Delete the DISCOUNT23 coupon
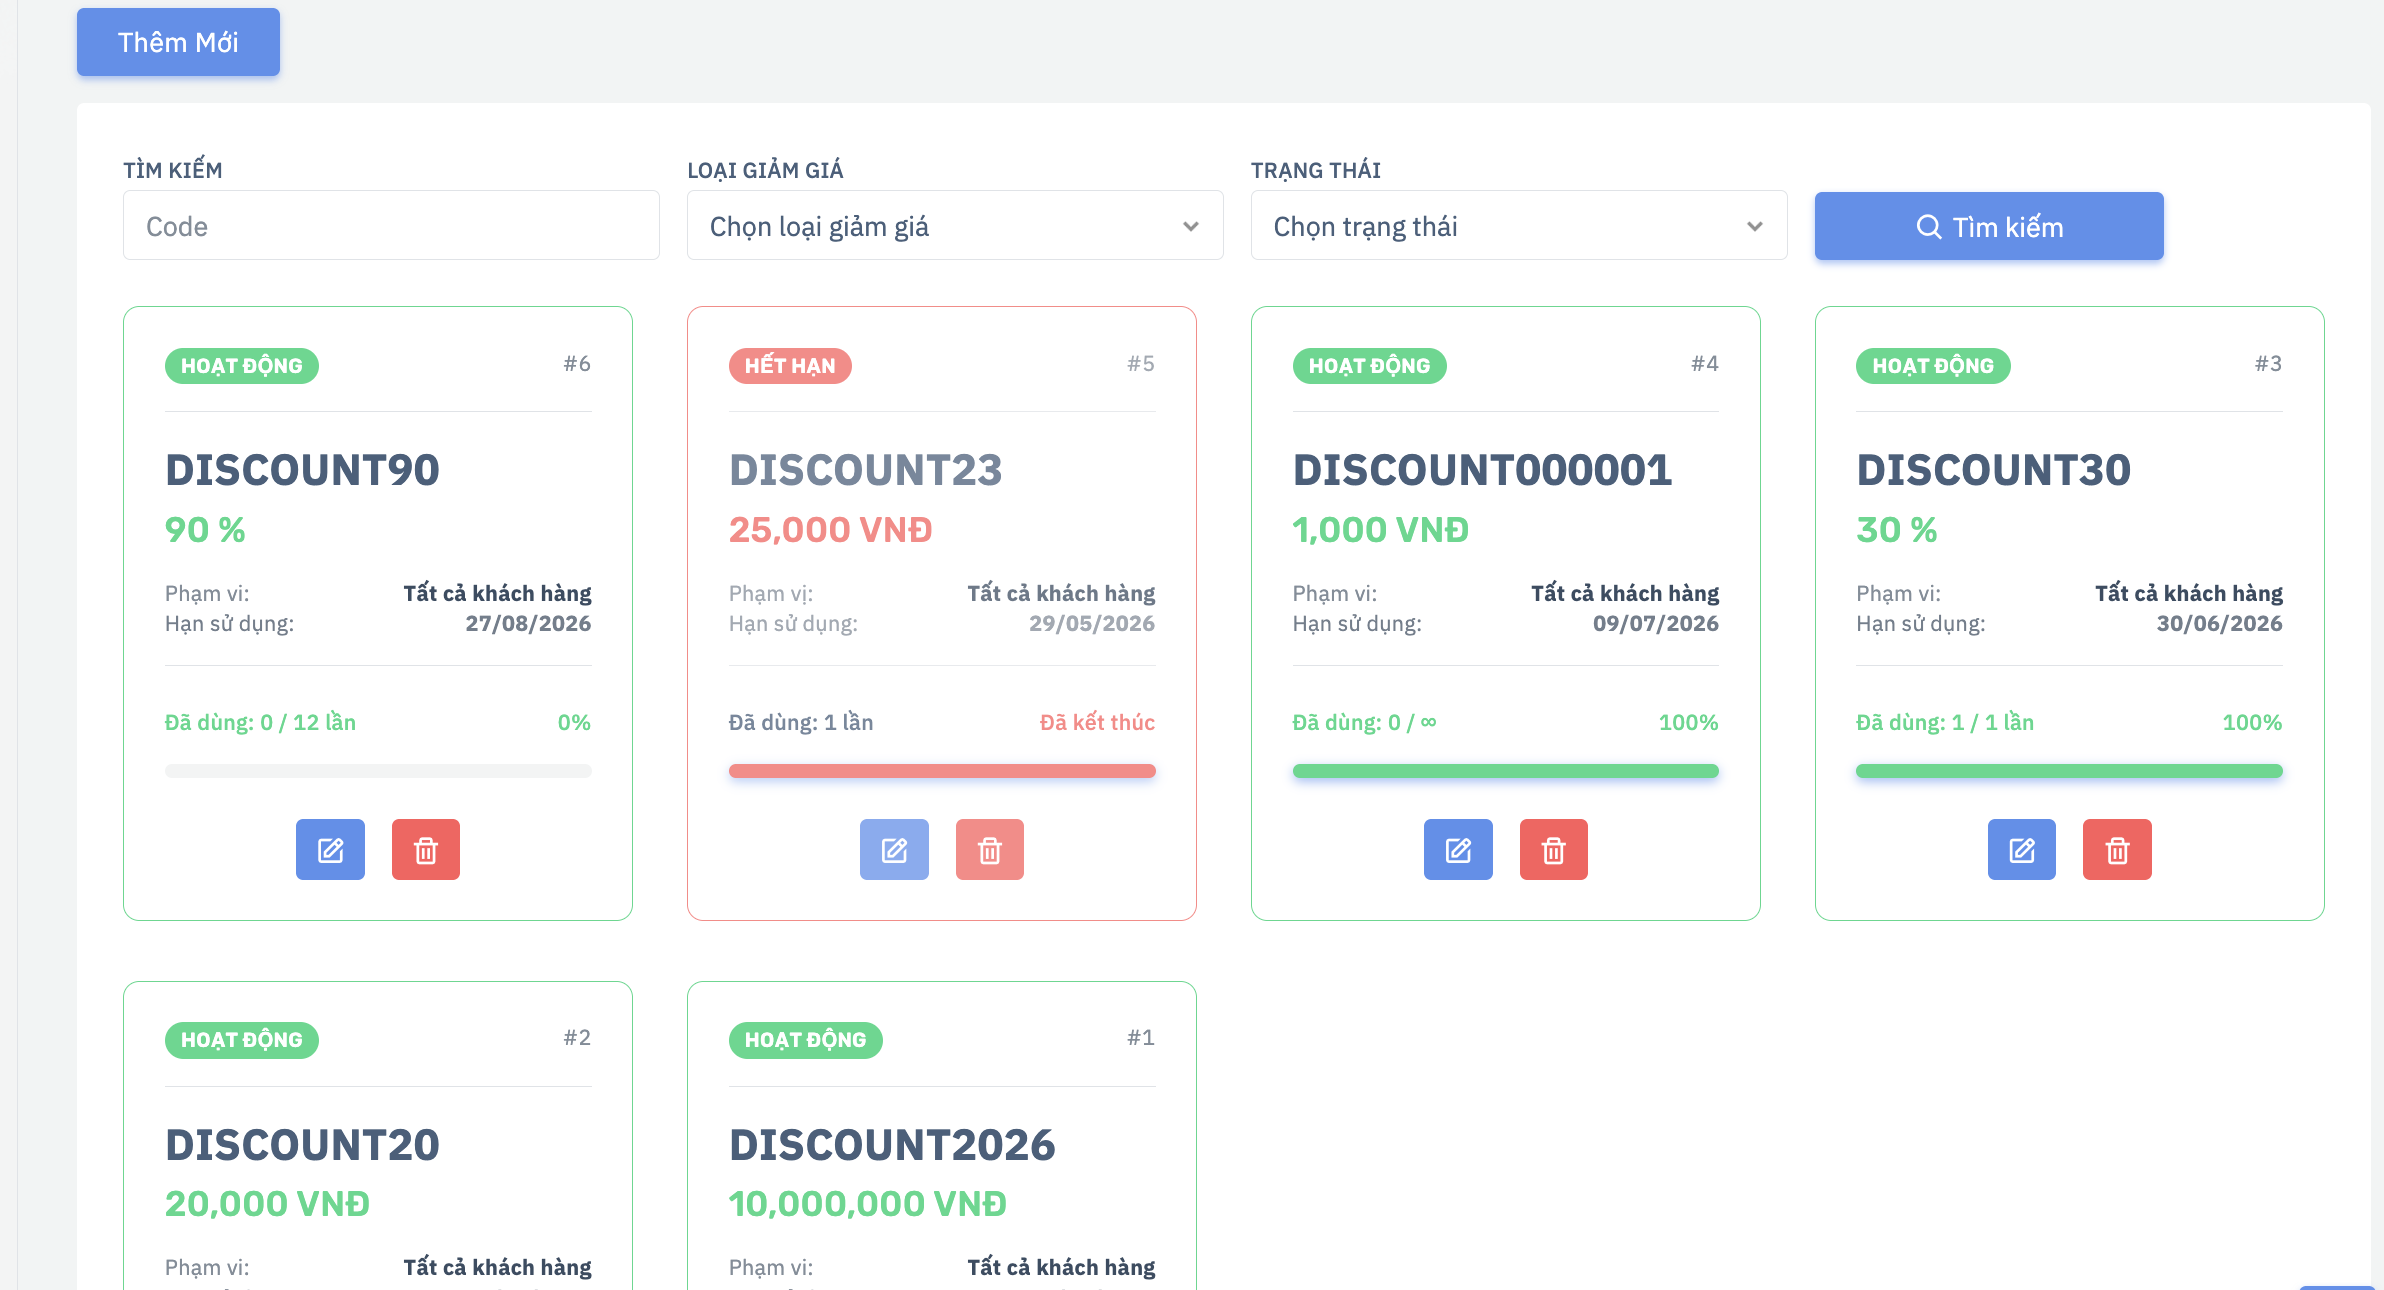 pyautogui.click(x=990, y=850)
